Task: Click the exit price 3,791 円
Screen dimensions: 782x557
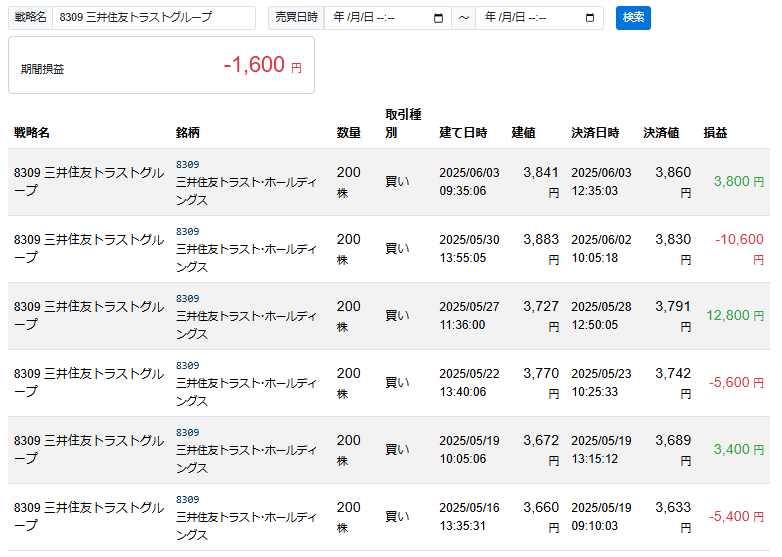Action: point(673,315)
